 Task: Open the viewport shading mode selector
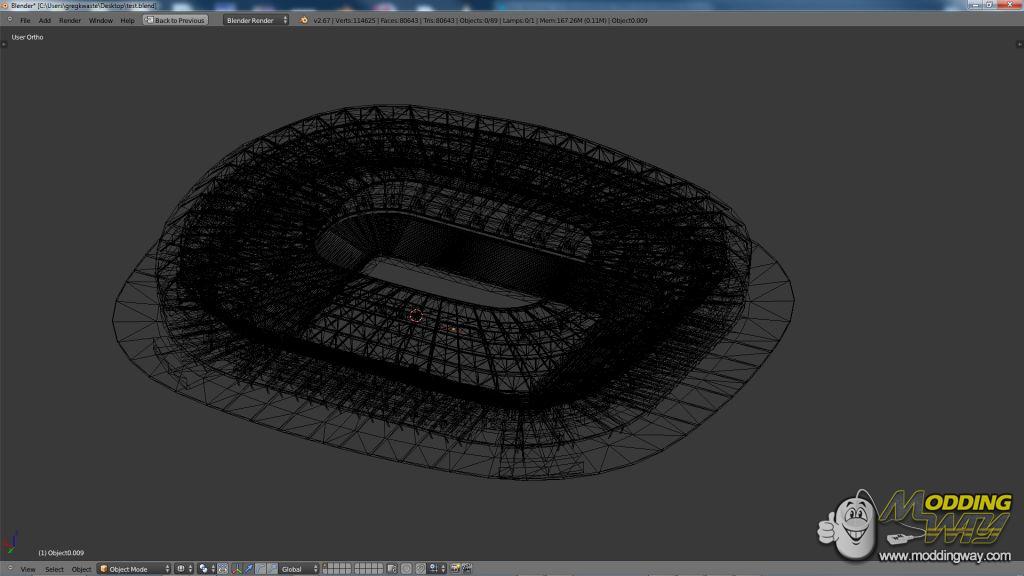pyautogui.click(x=183, y=569)
